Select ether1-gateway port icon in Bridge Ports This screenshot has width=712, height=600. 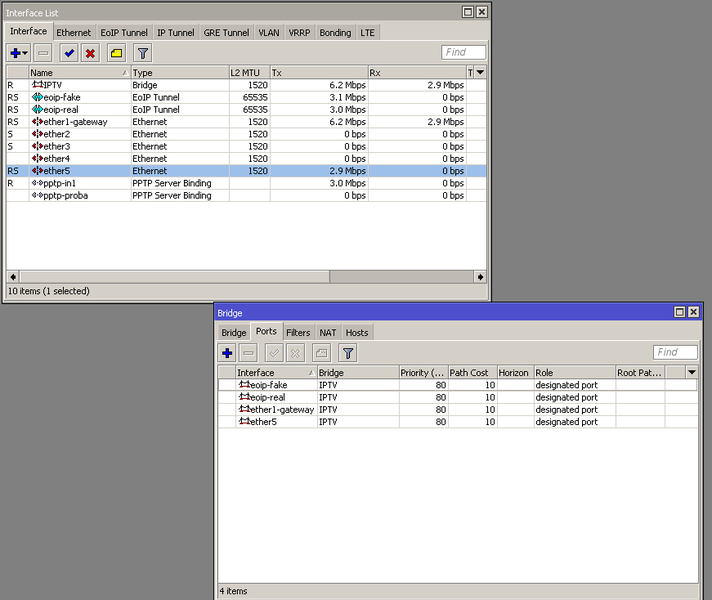pos(245,409)
